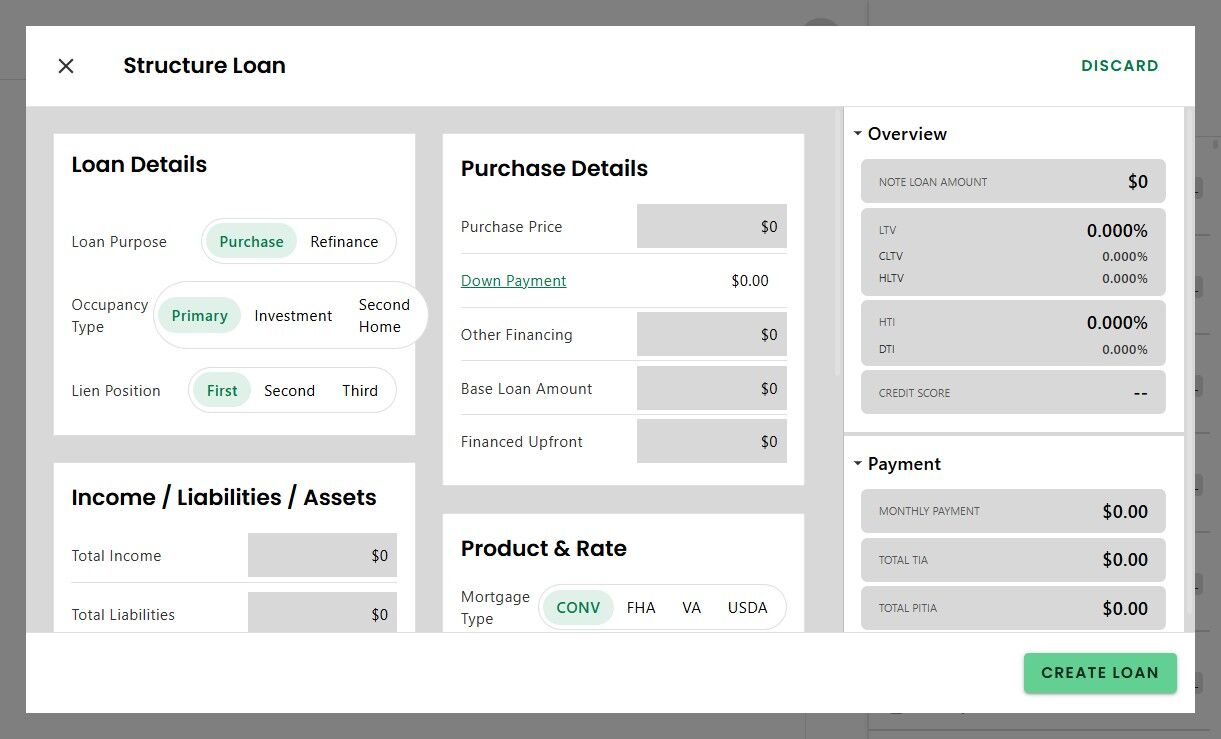
Task: Select Second lien position
Action: [x=289, y=391]
